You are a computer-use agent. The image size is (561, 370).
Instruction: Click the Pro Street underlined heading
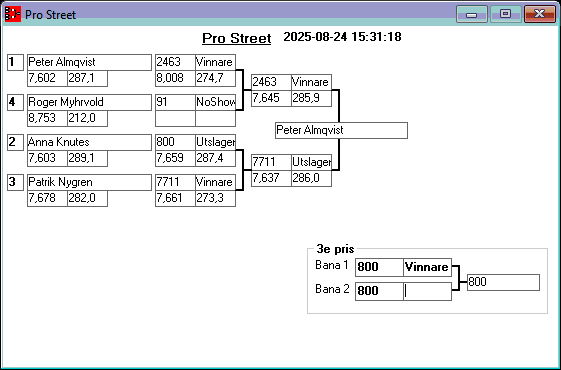pos(236,38)
